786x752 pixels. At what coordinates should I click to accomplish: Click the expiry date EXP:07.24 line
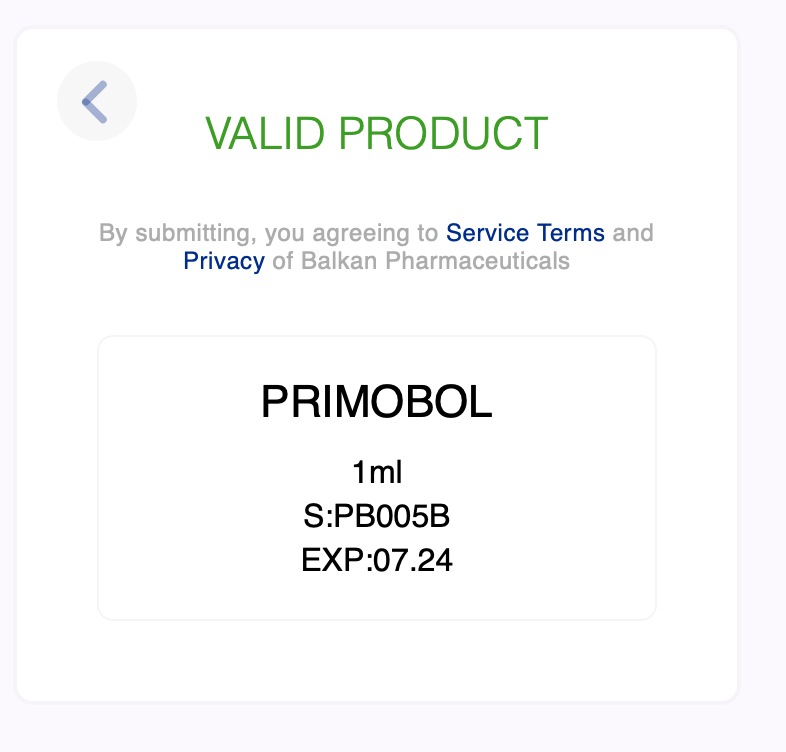tap(376, 560)
